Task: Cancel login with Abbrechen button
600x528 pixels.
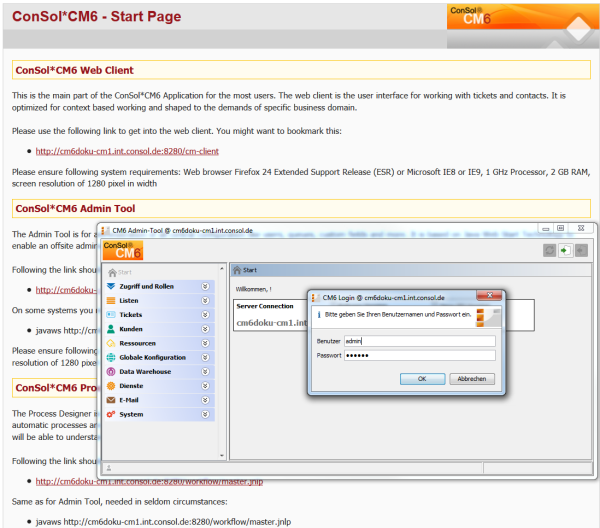Action: [472, 378]
